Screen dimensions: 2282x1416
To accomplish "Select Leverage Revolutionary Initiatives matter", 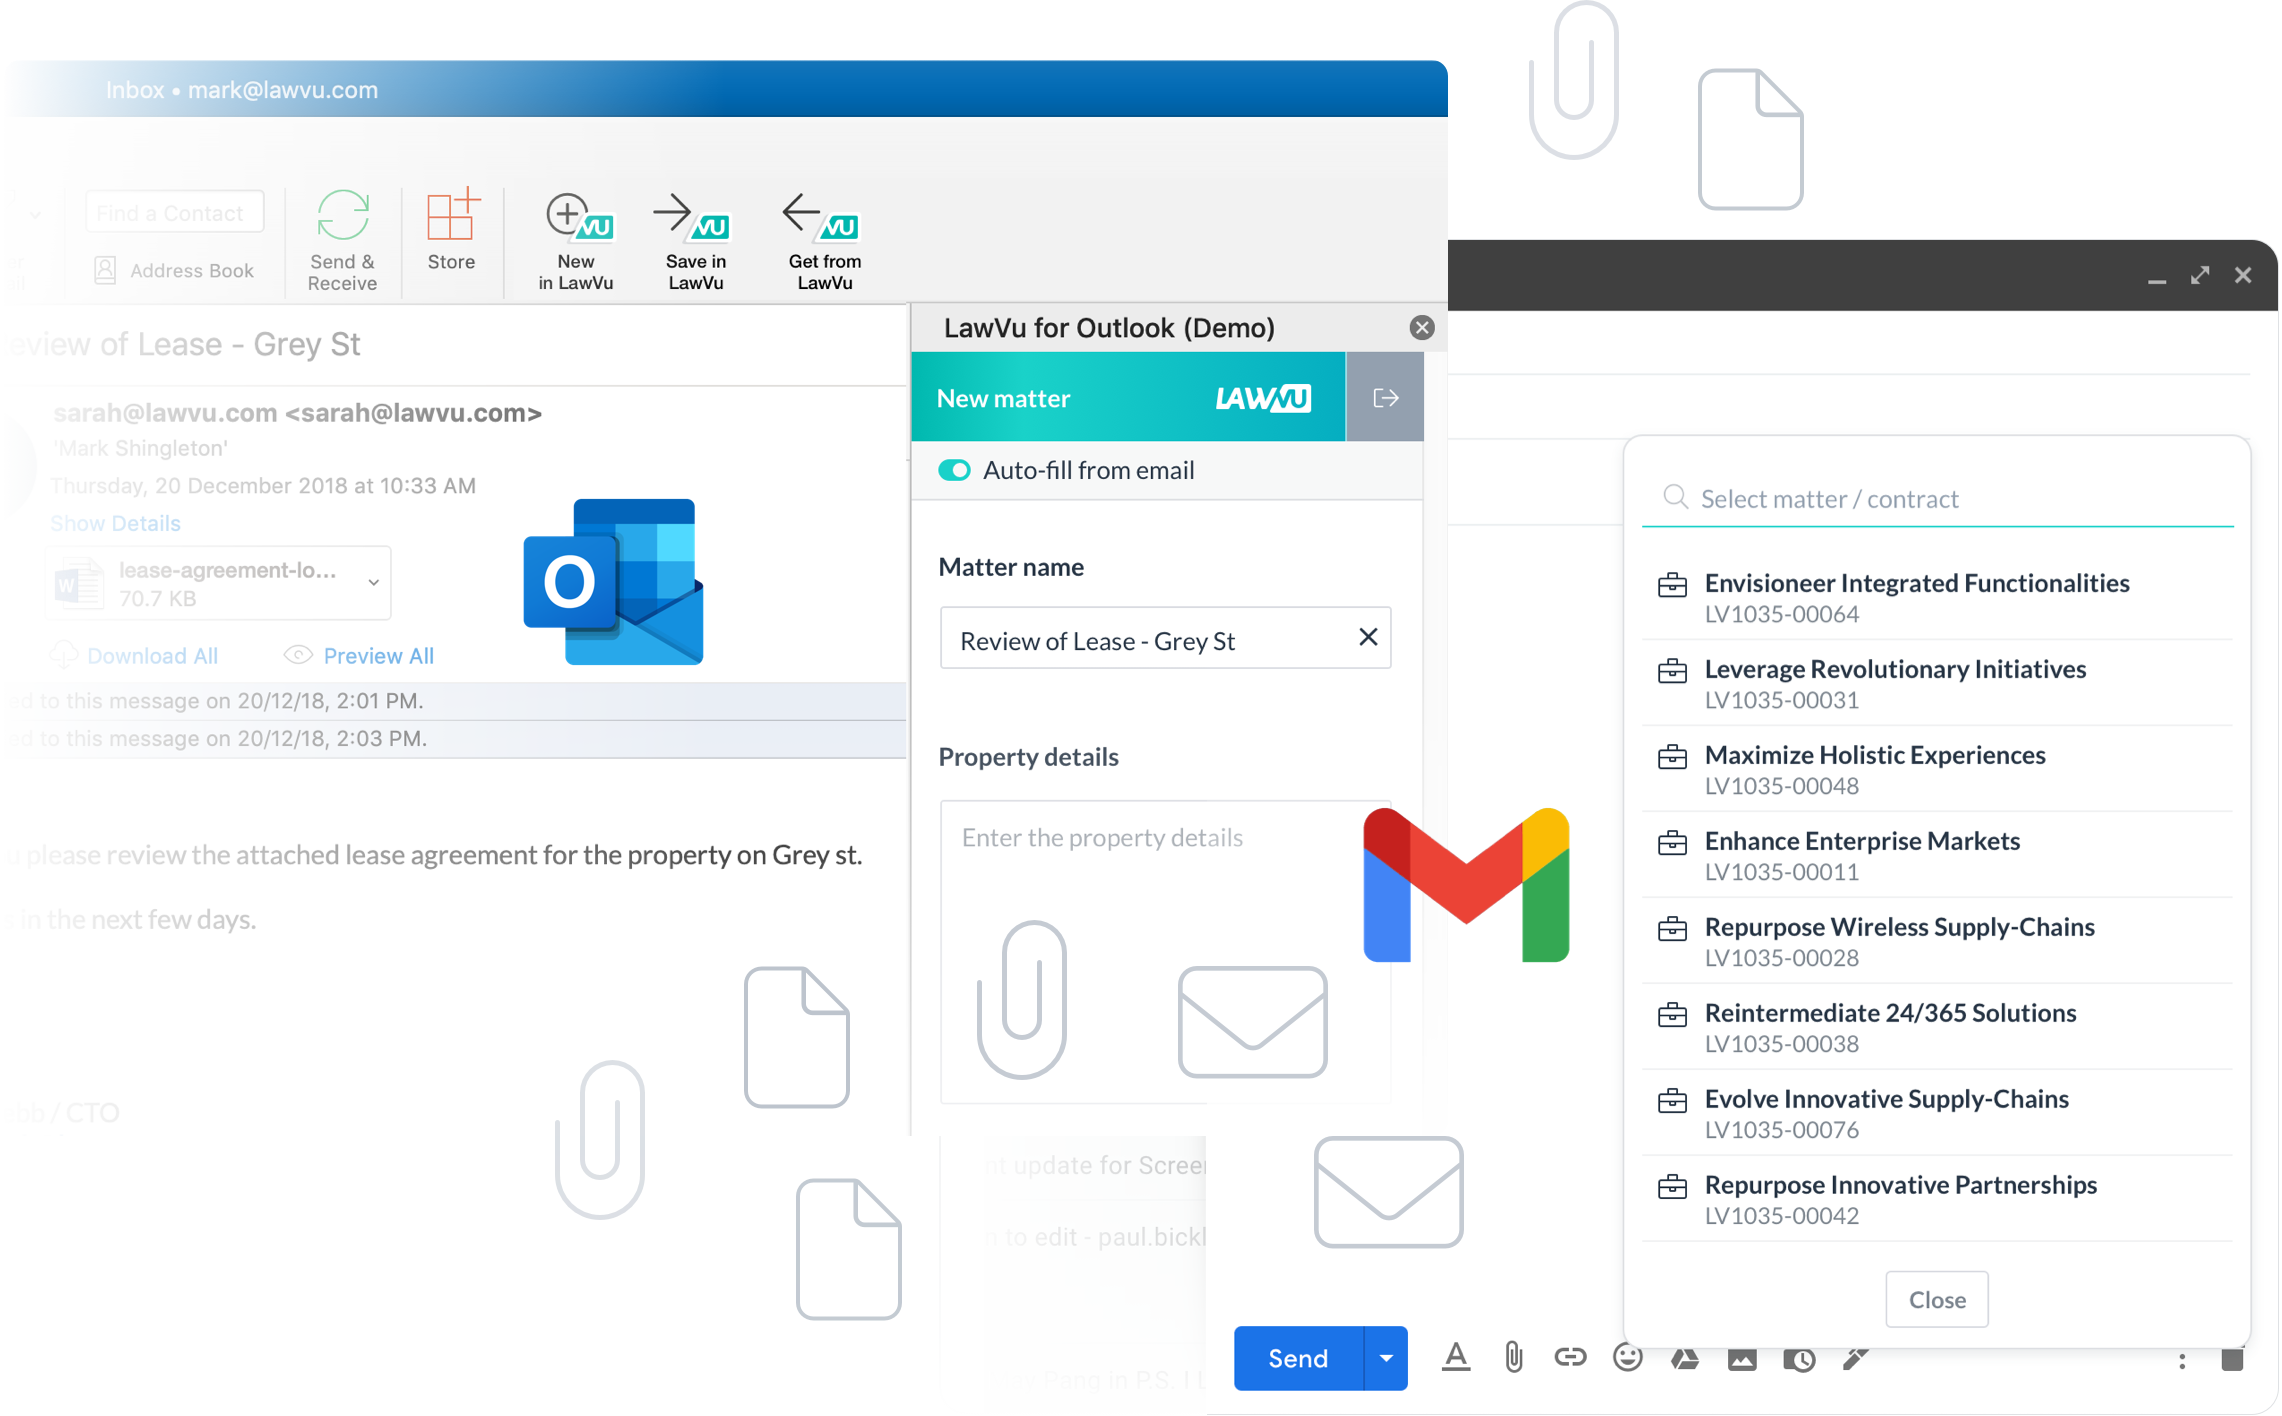I will point(1937,683).
